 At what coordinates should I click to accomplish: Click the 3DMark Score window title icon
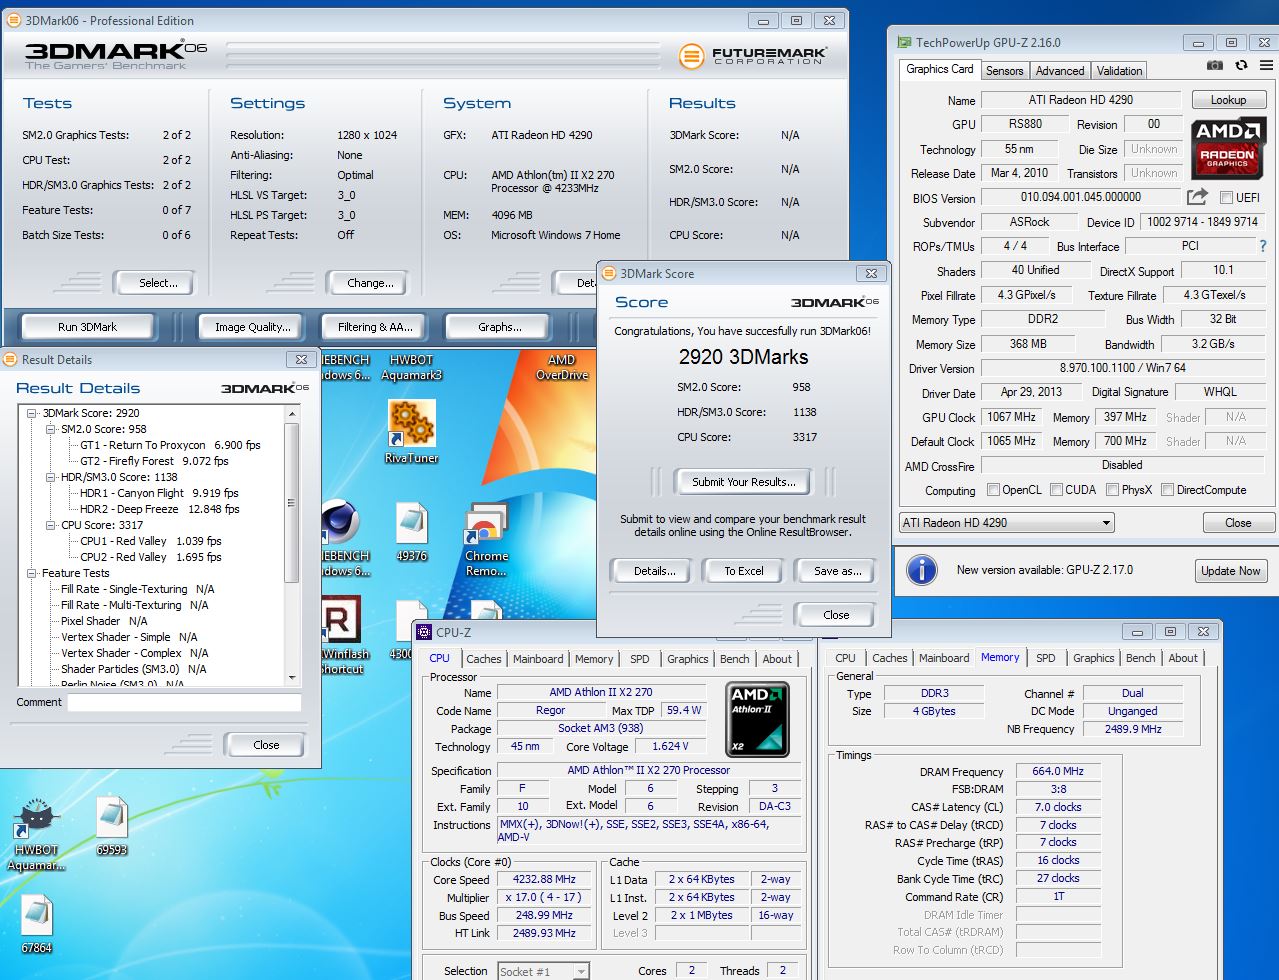pos(609,273)
